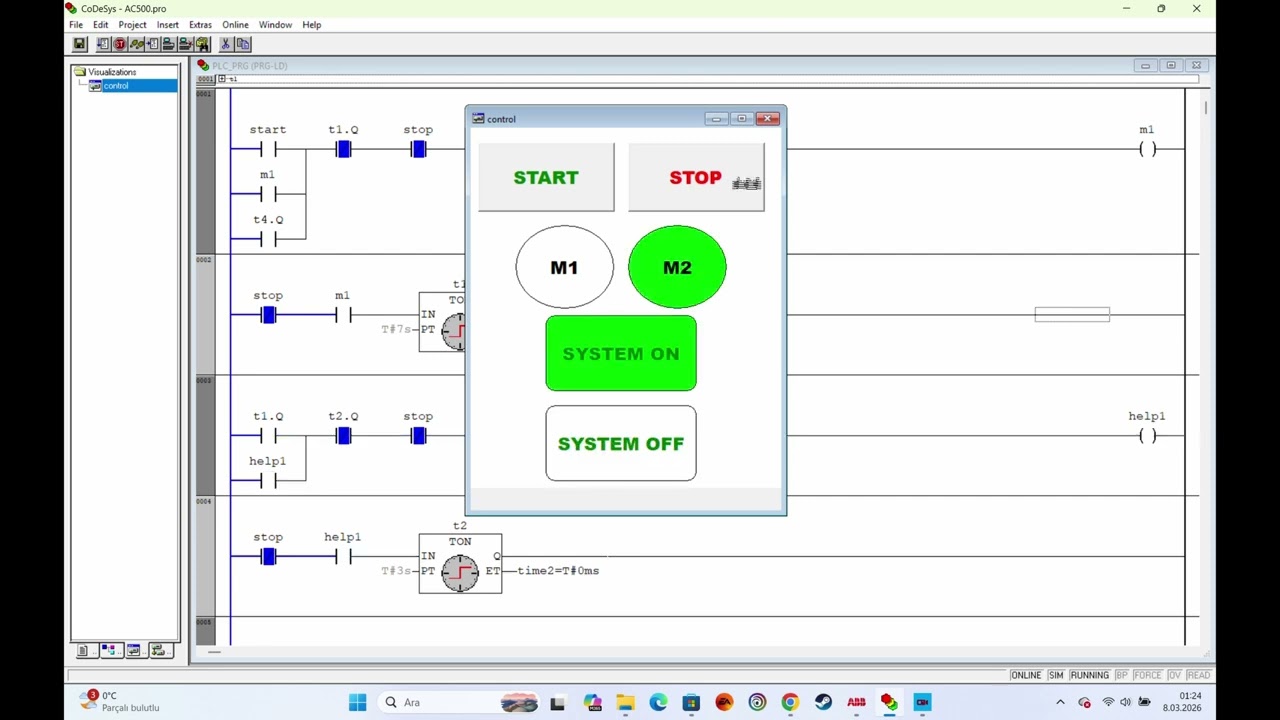Click the ONLINE status bar indicator
Viewport: 1280px width, 720px height.
click(1026, 675)
